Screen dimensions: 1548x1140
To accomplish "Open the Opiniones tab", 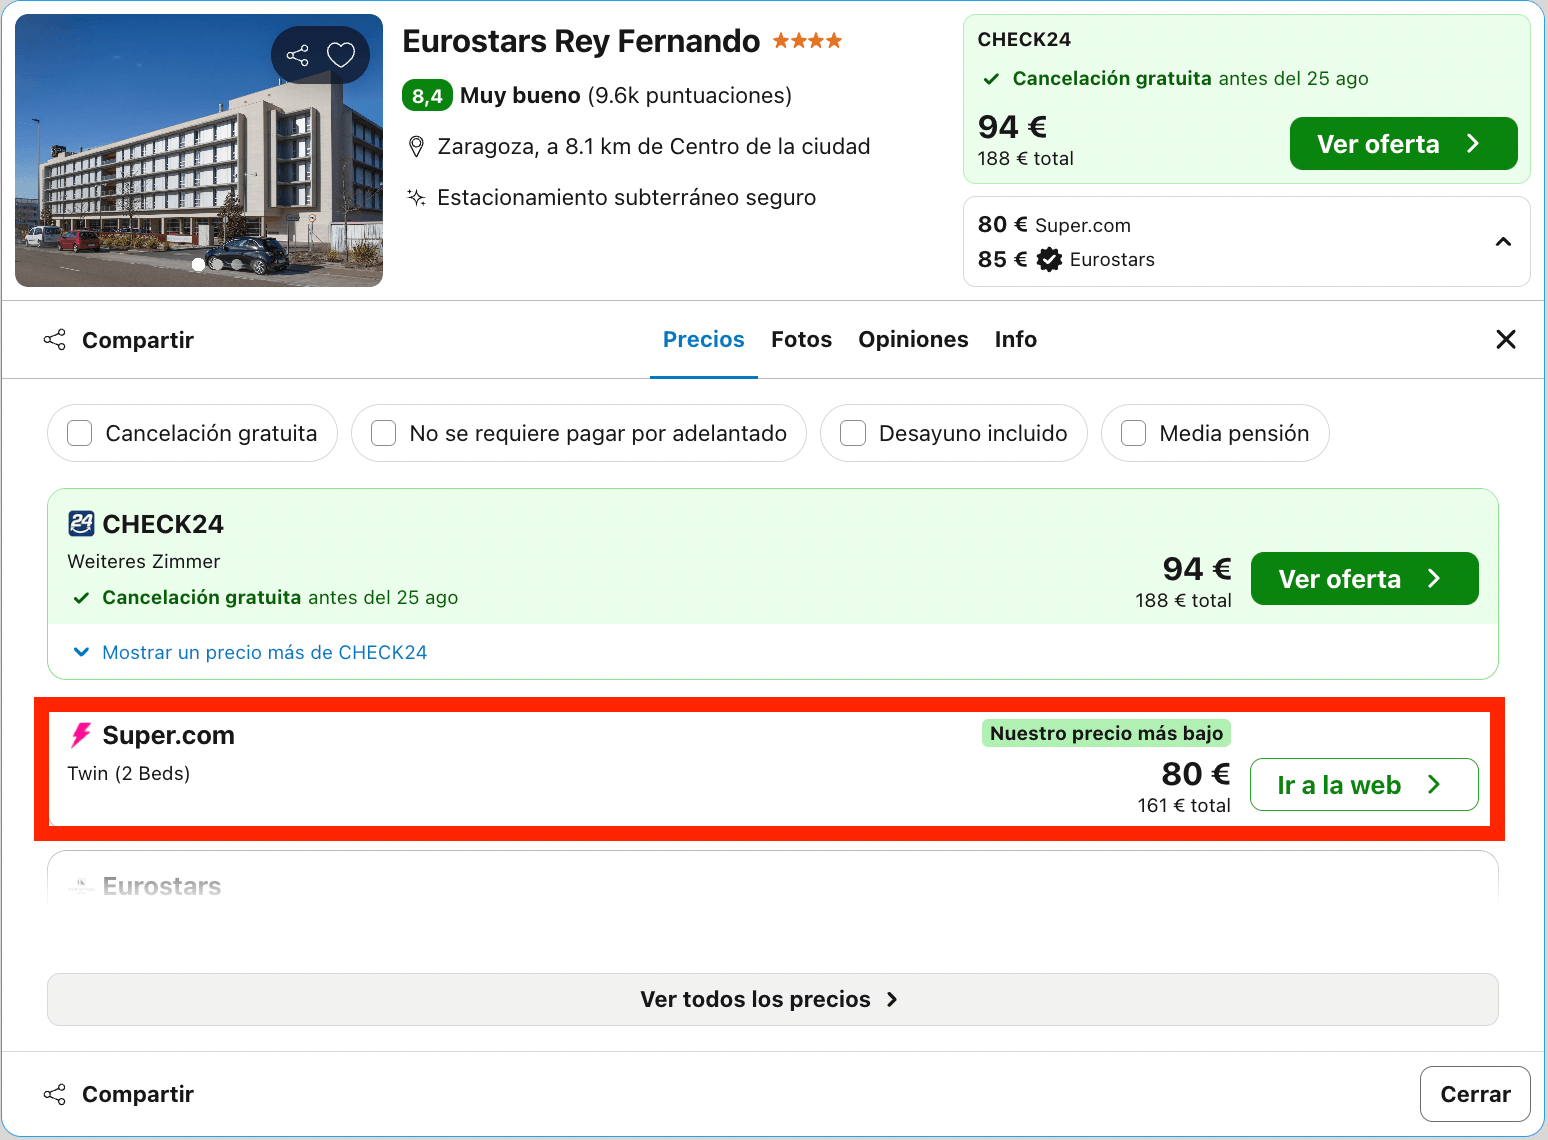I will point(913,339).
